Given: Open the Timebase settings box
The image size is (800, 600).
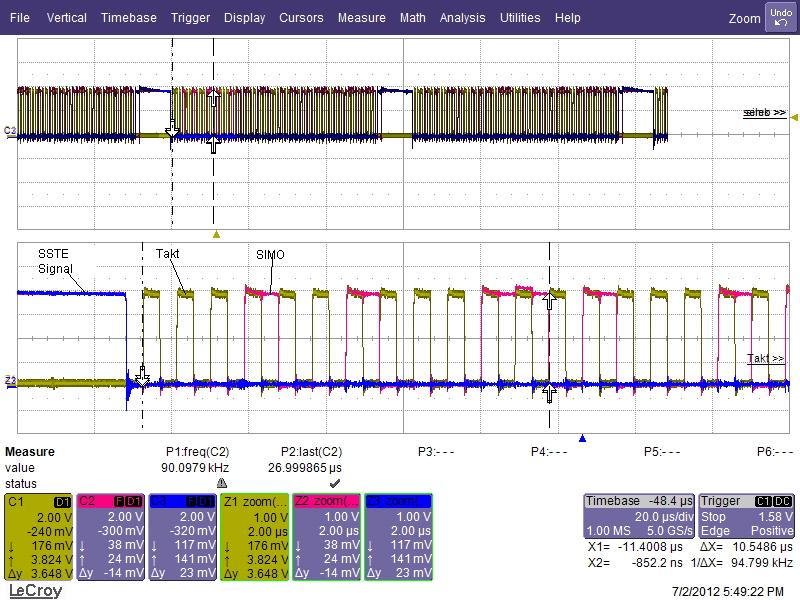Looking at the screenshot, I should coord(639,516).
